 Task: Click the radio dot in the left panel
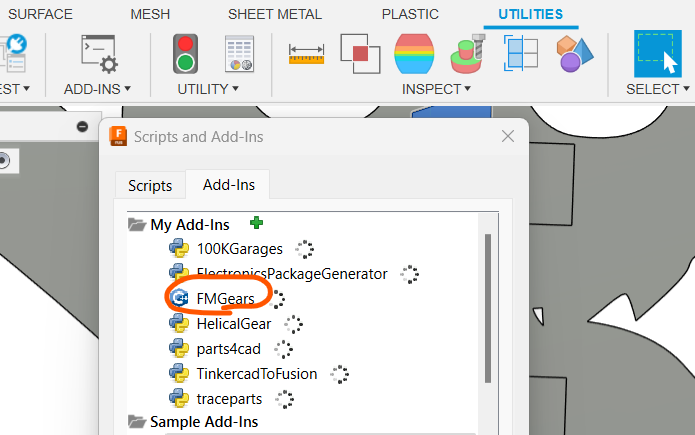click(4, 160)
